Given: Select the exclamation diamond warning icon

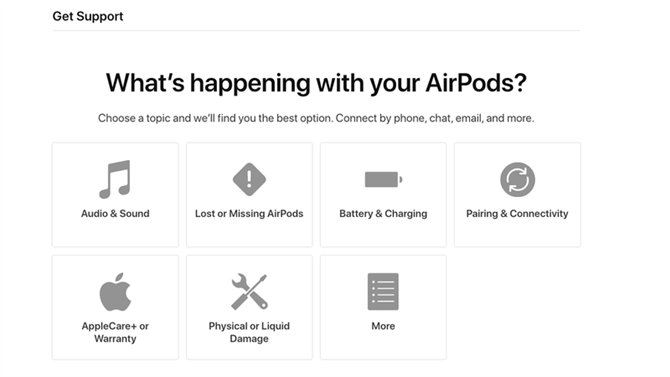Looking at the screenshot, I should 249,180.
